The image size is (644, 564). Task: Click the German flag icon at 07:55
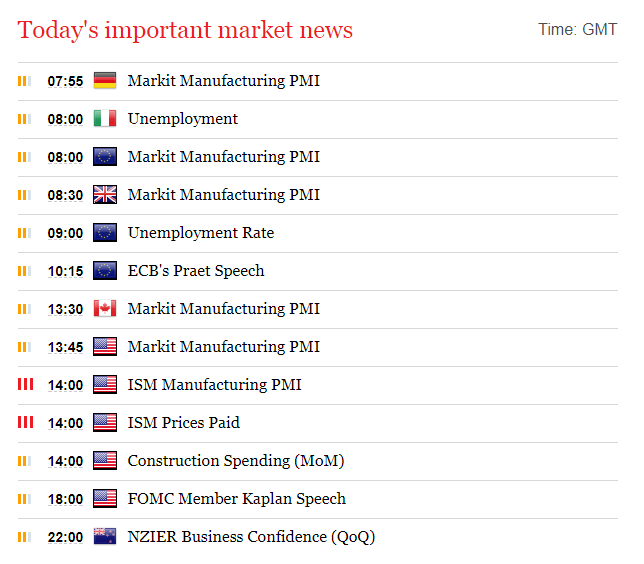[105, 81]
